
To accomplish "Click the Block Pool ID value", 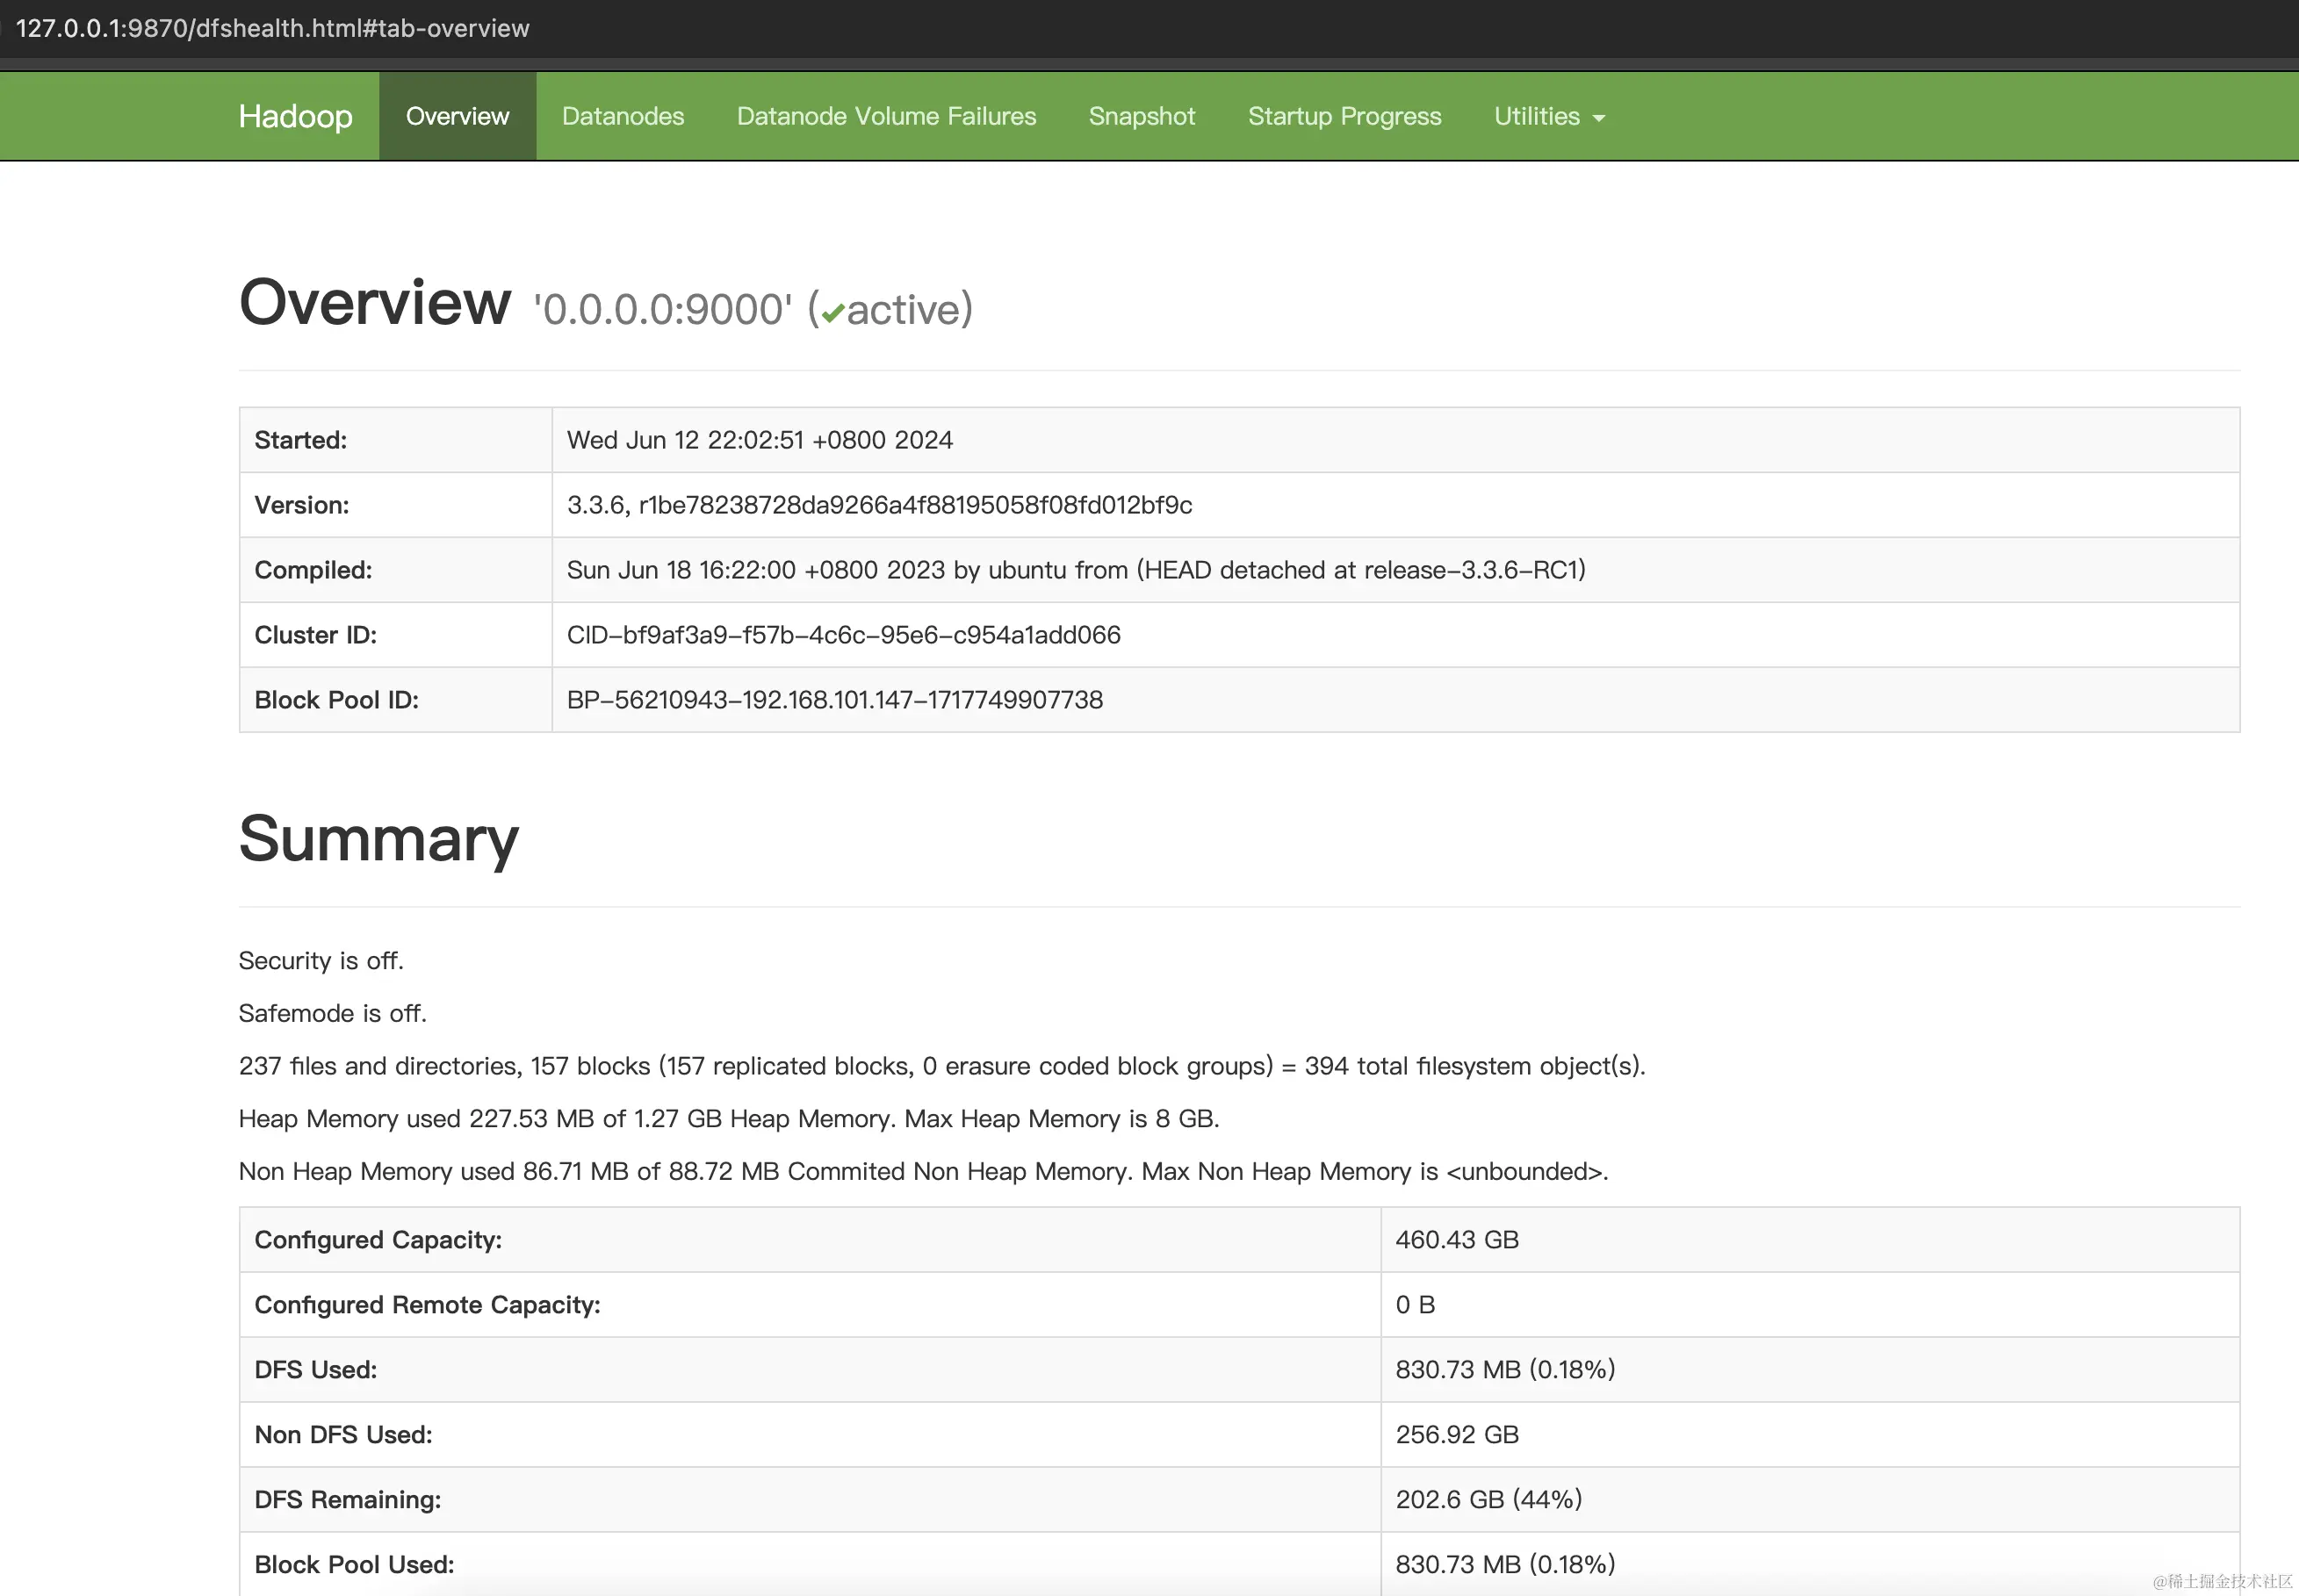I will coord(835,700).
